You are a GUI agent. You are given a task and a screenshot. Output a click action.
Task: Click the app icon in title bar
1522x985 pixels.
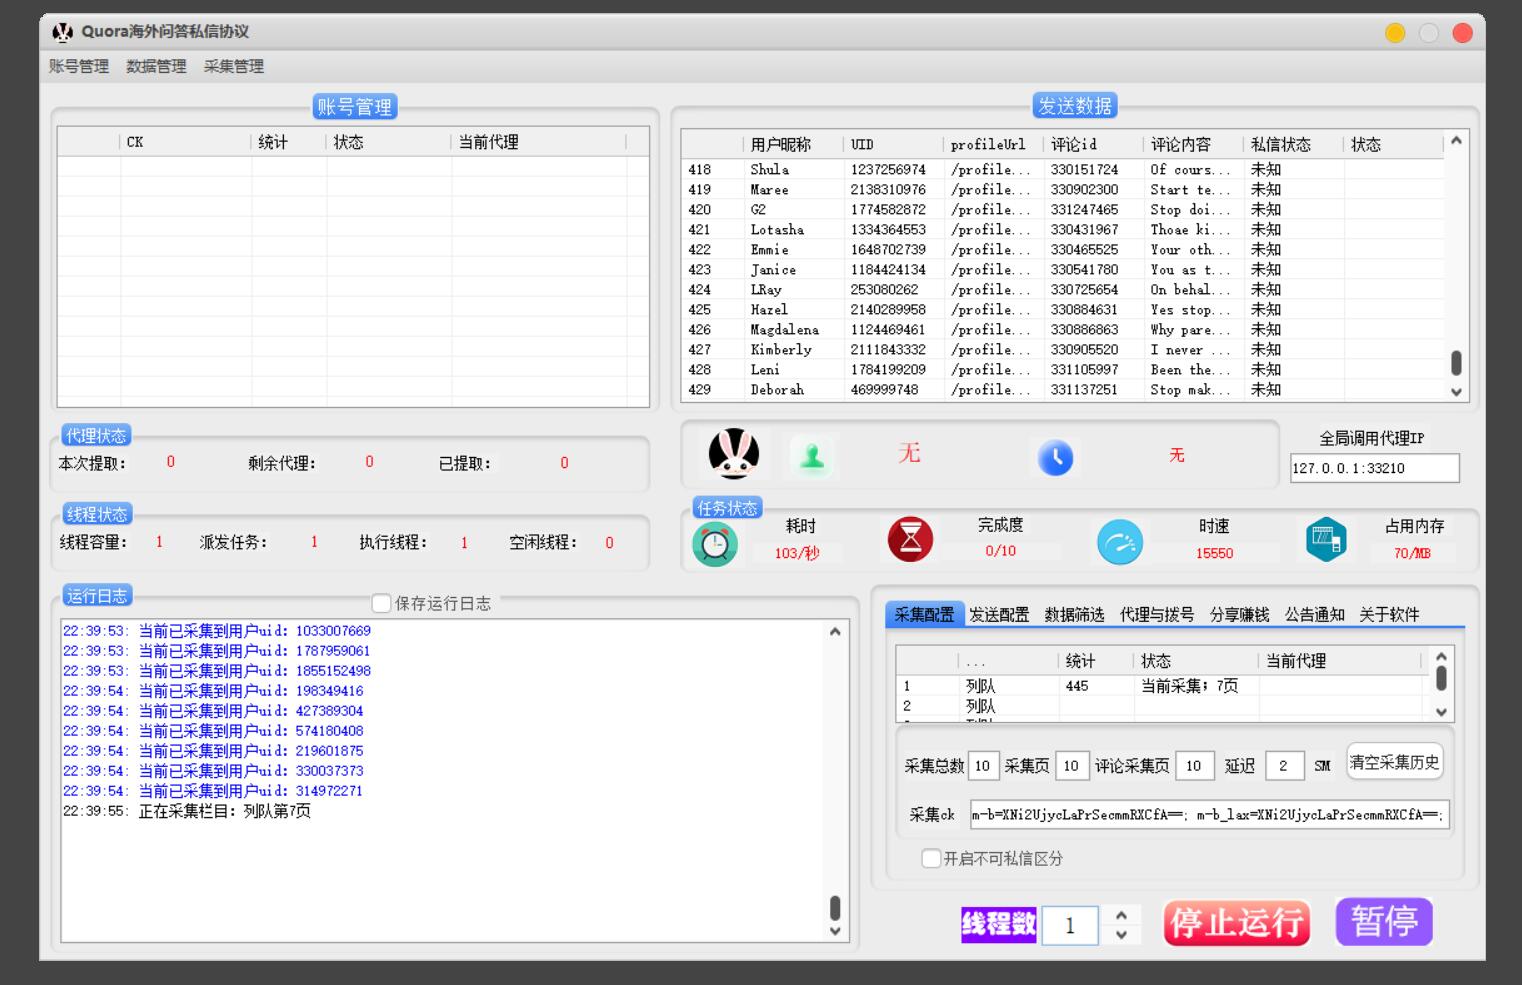[x=63, y=32]
